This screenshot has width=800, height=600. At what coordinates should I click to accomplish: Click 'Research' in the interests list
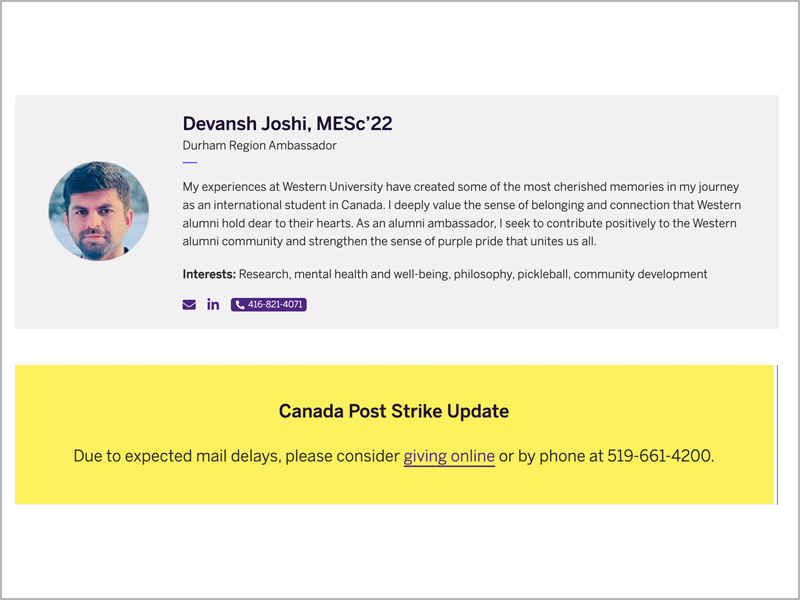coord(264,274)
